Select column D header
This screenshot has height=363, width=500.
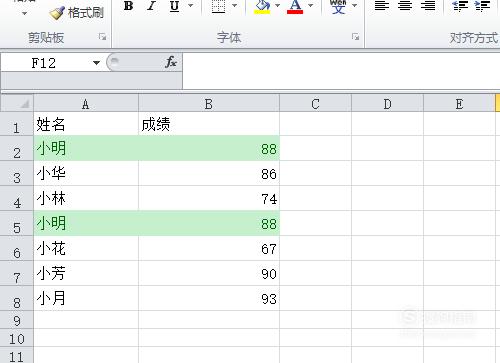387,104
